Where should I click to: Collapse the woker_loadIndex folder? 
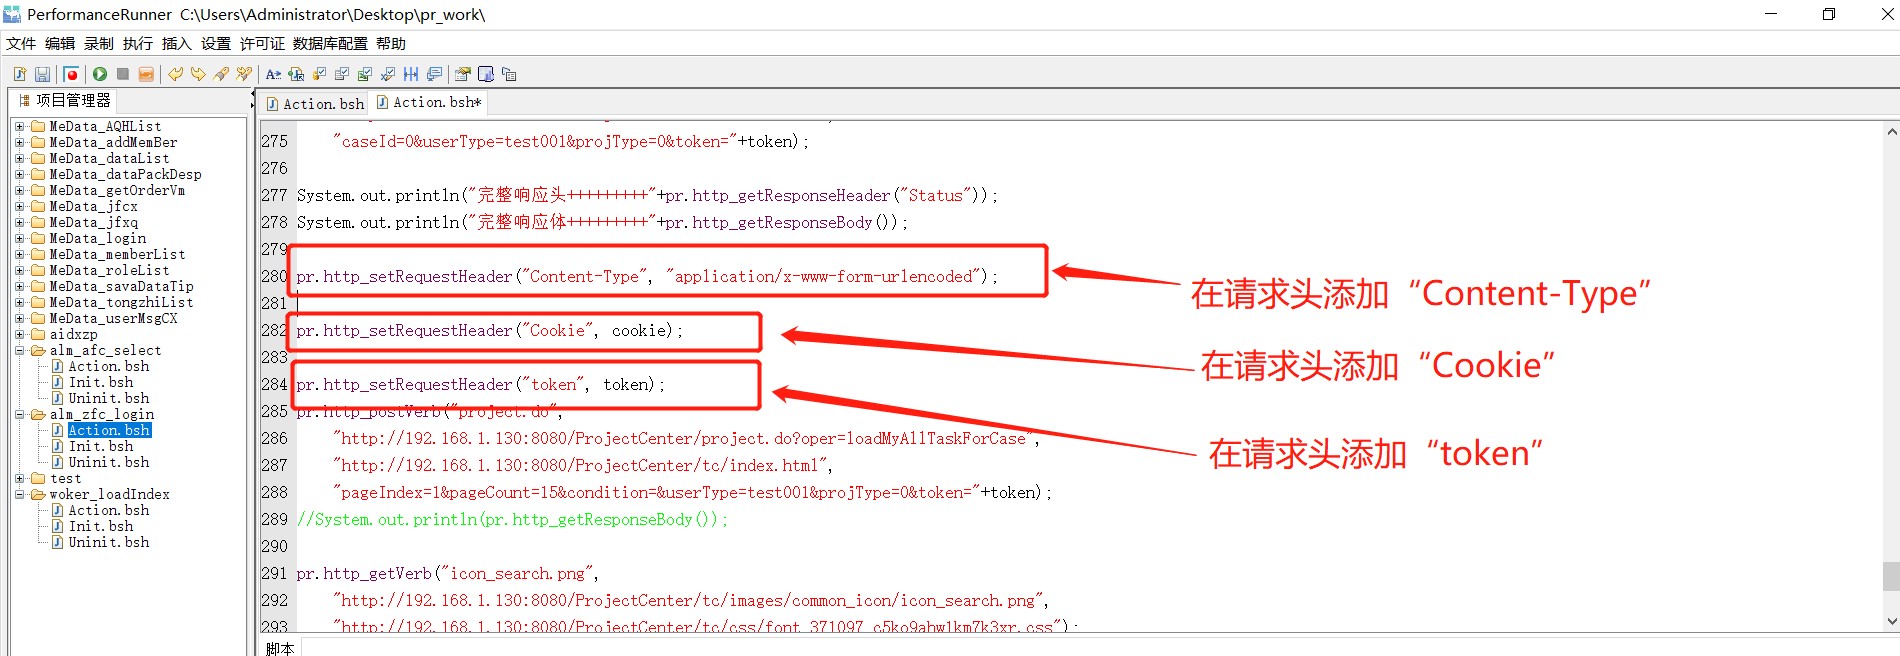(x=19, y=494)
